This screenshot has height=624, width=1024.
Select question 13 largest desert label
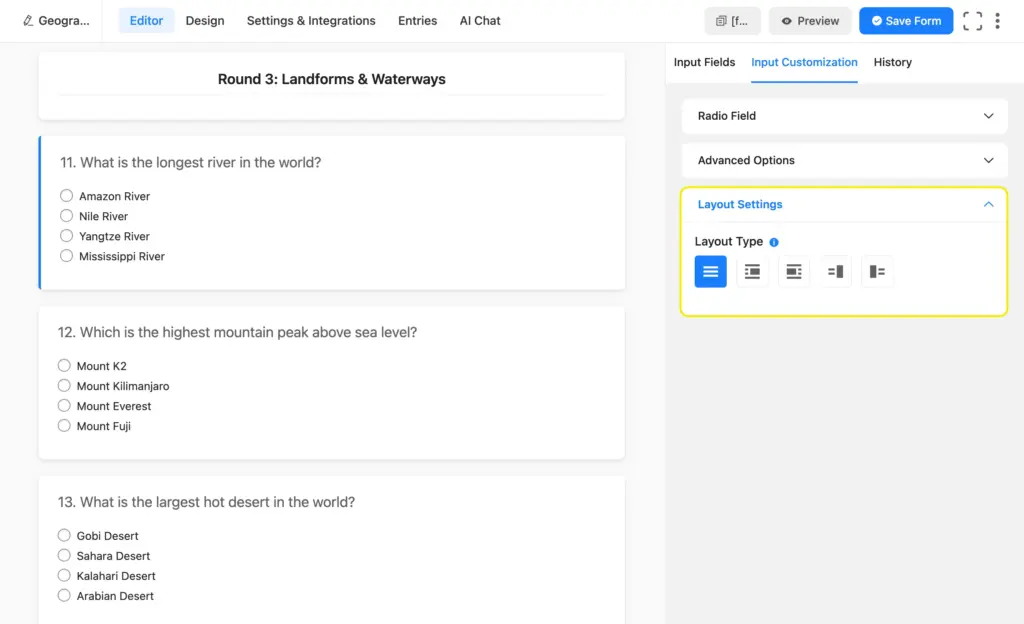[x=206, y=502]
